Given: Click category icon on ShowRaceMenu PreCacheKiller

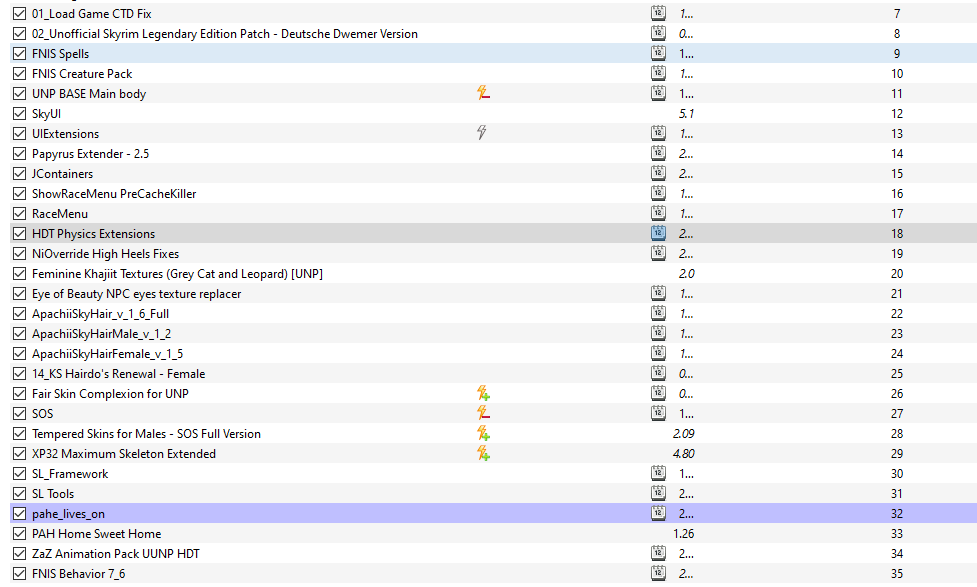Looking at the screenshot, I should pos(658,193).
